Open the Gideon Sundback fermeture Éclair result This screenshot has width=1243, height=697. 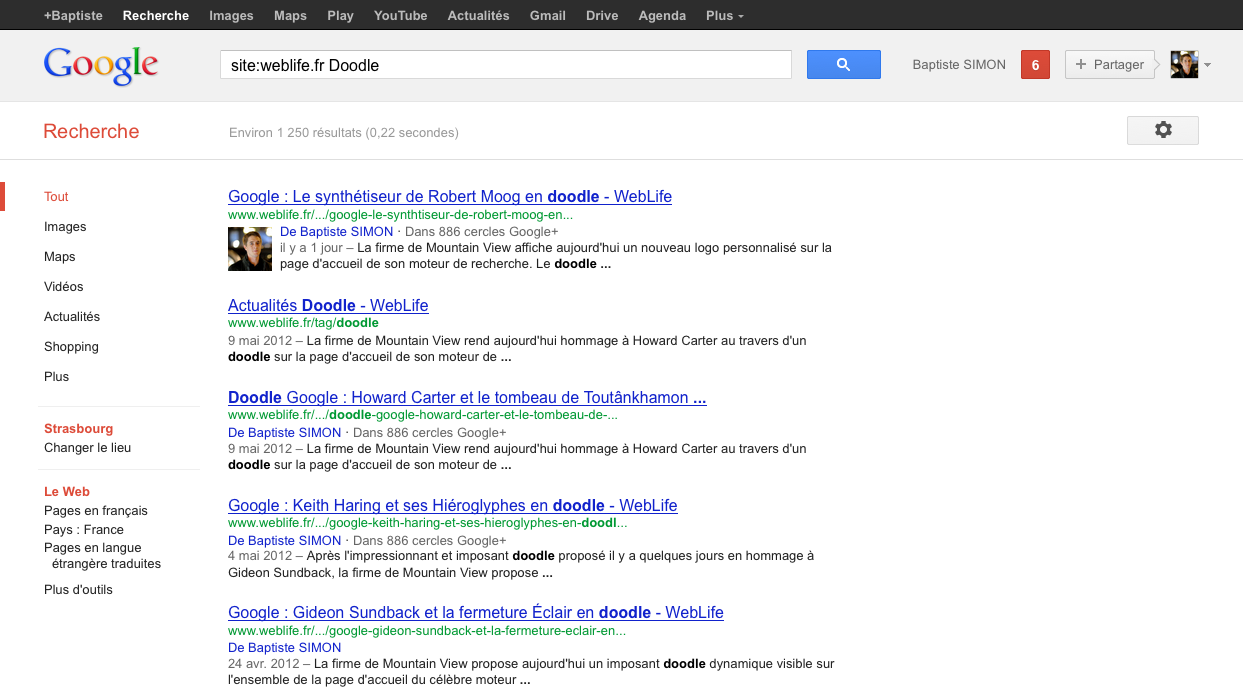(x=476, y=613)
